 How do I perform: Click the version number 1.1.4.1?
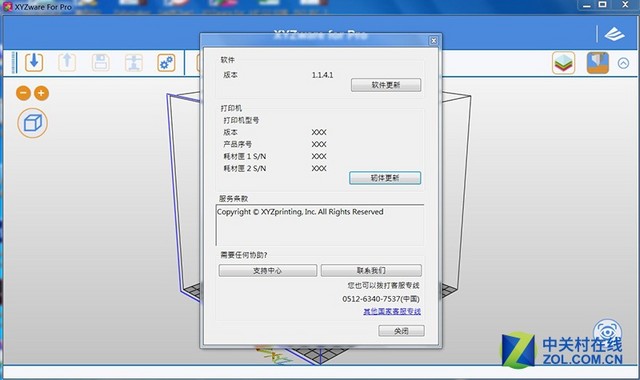point(322,75)
